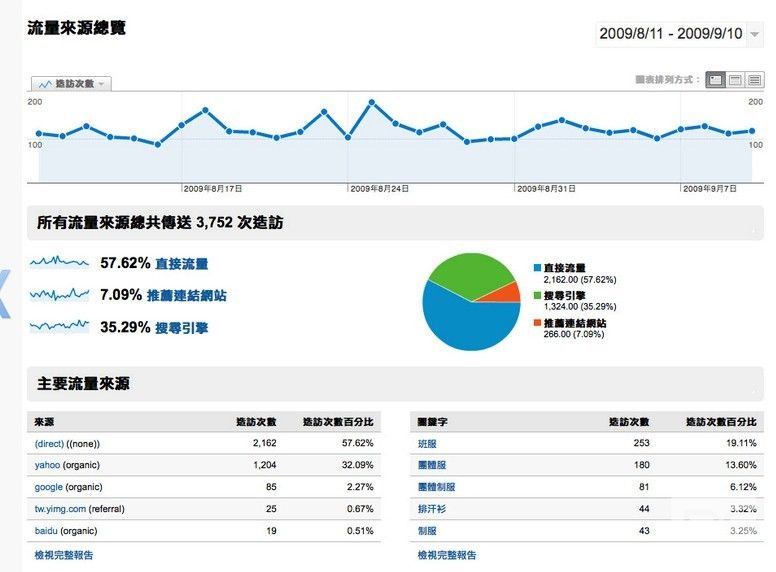Open the 直接流量 57.62% link
This screenshot has height=572, width=776.
click(x=181, y=264)
